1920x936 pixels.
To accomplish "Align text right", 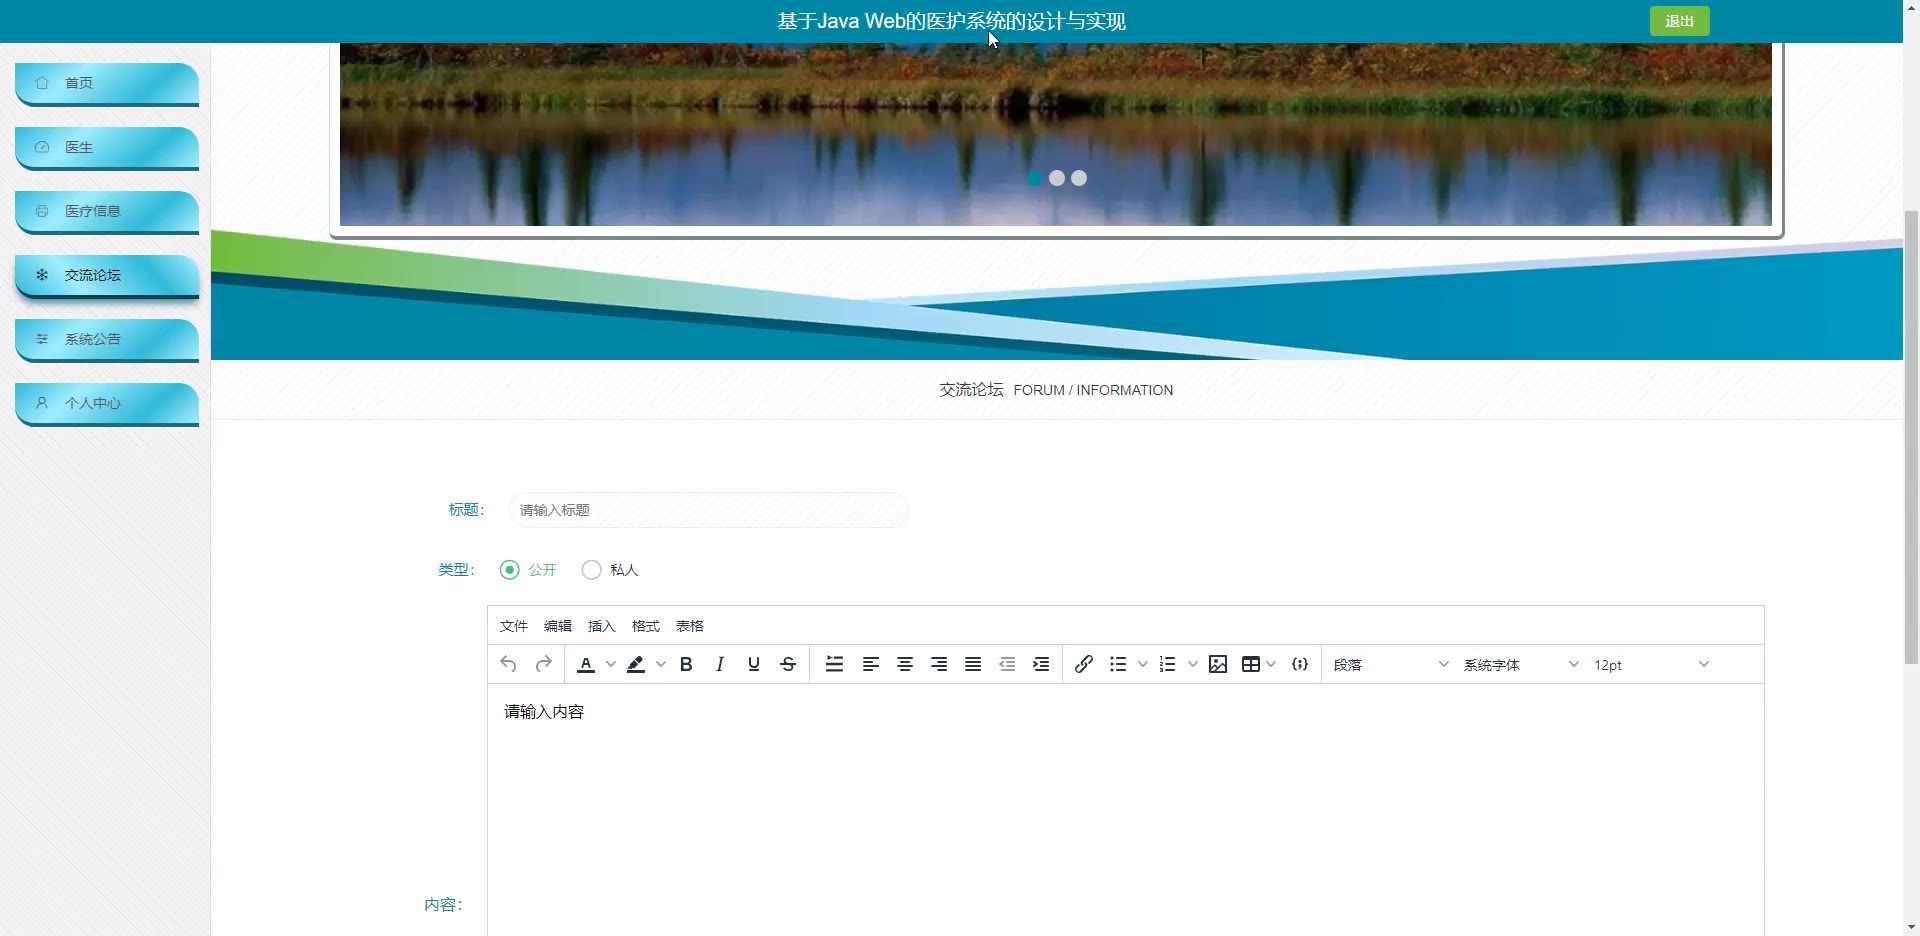I will (x=939, y=664).
